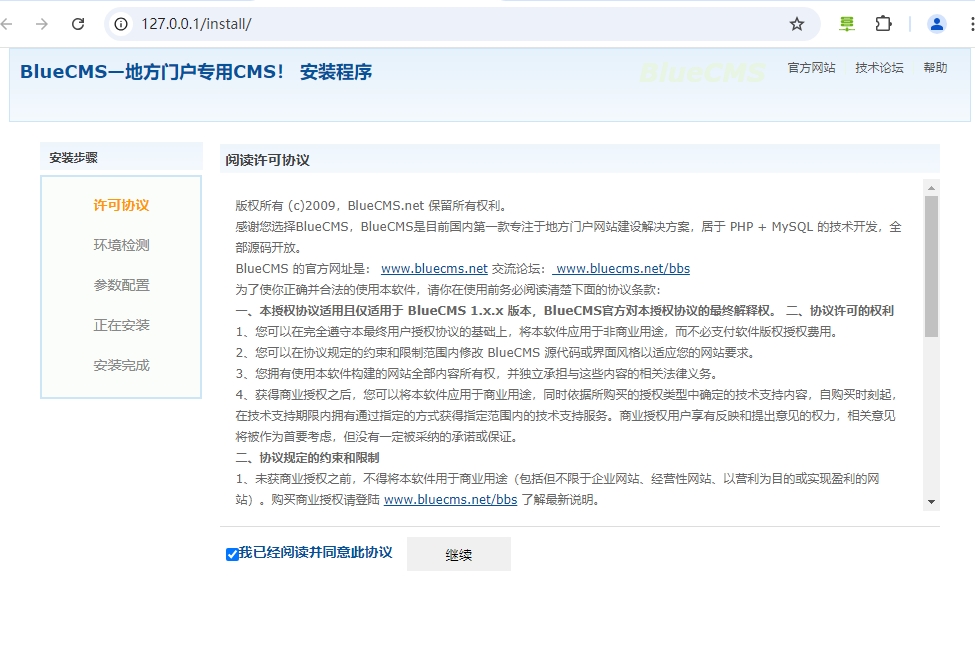Click the 版权所有 (c)2009 line

[372, 206]
